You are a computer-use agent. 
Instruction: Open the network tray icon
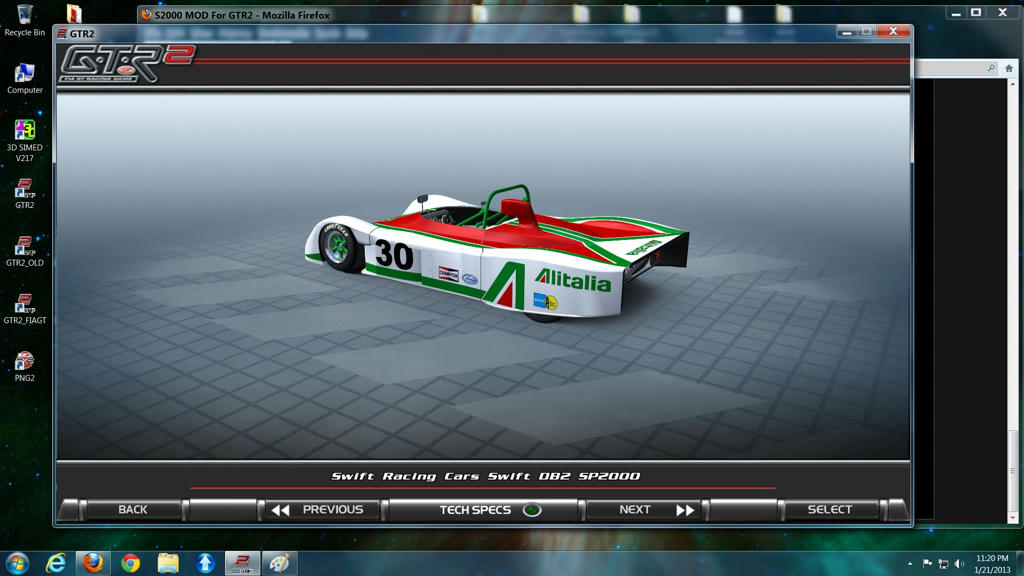[x=943, y=564]
